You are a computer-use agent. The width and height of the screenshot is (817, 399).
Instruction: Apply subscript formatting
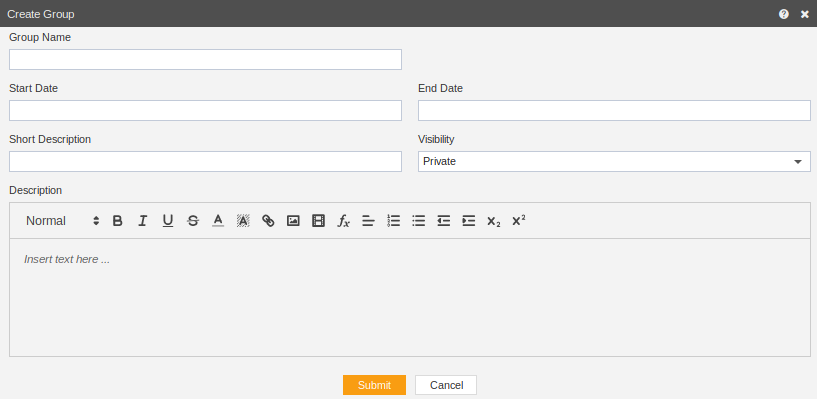tap(493, 221)
